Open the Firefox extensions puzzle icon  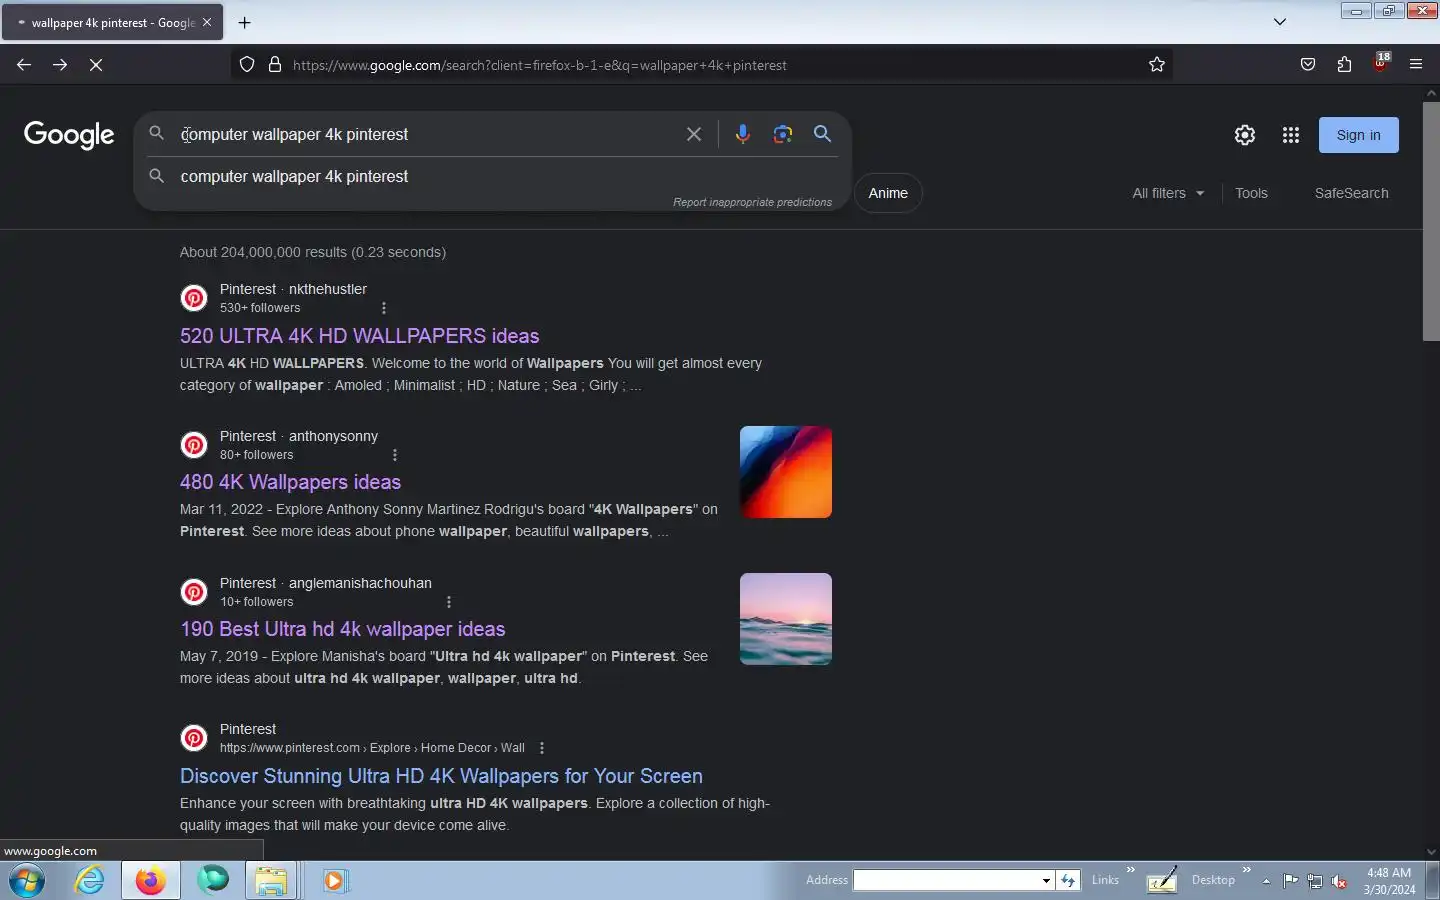pyautogui.click(x=1344, y=65)
